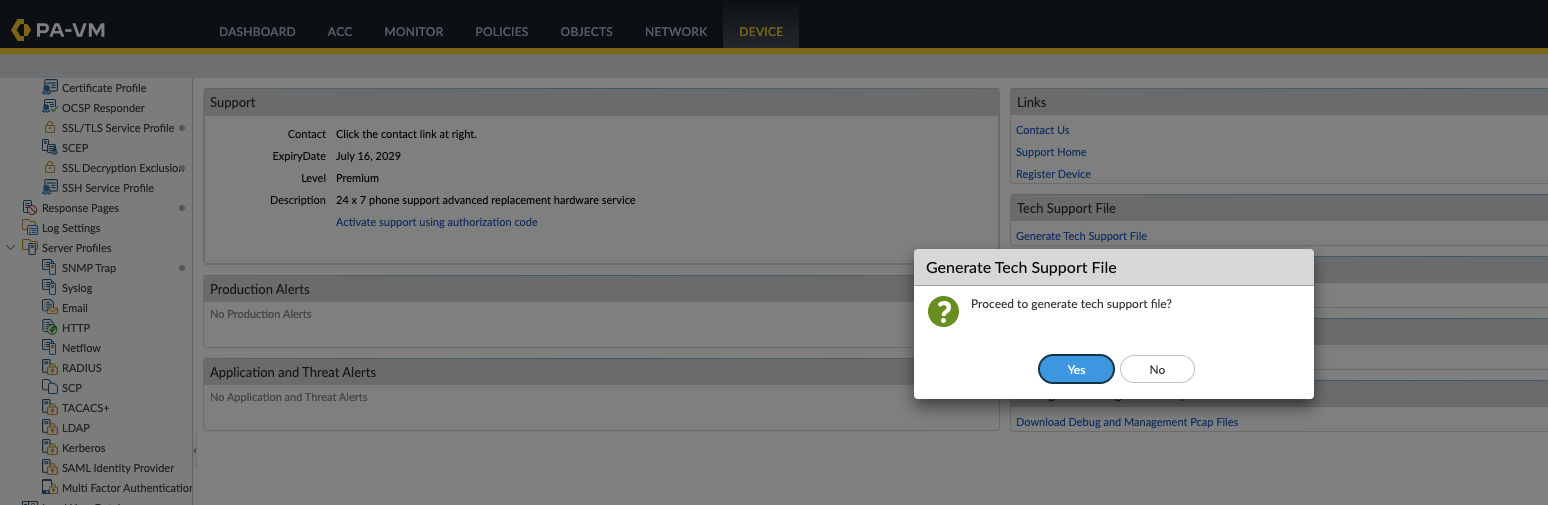Open the NETWORK tab
Viewport: 1548px width, 505px height.
676,31
